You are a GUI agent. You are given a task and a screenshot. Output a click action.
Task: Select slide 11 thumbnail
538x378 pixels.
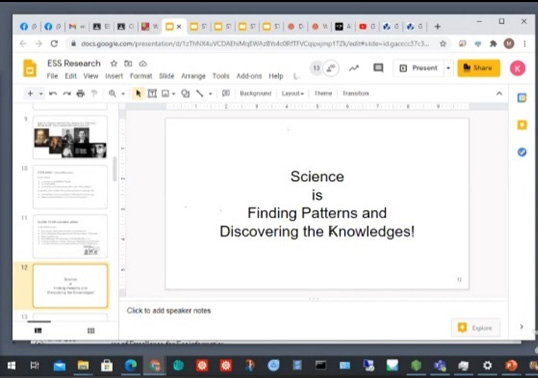(70, 236)
